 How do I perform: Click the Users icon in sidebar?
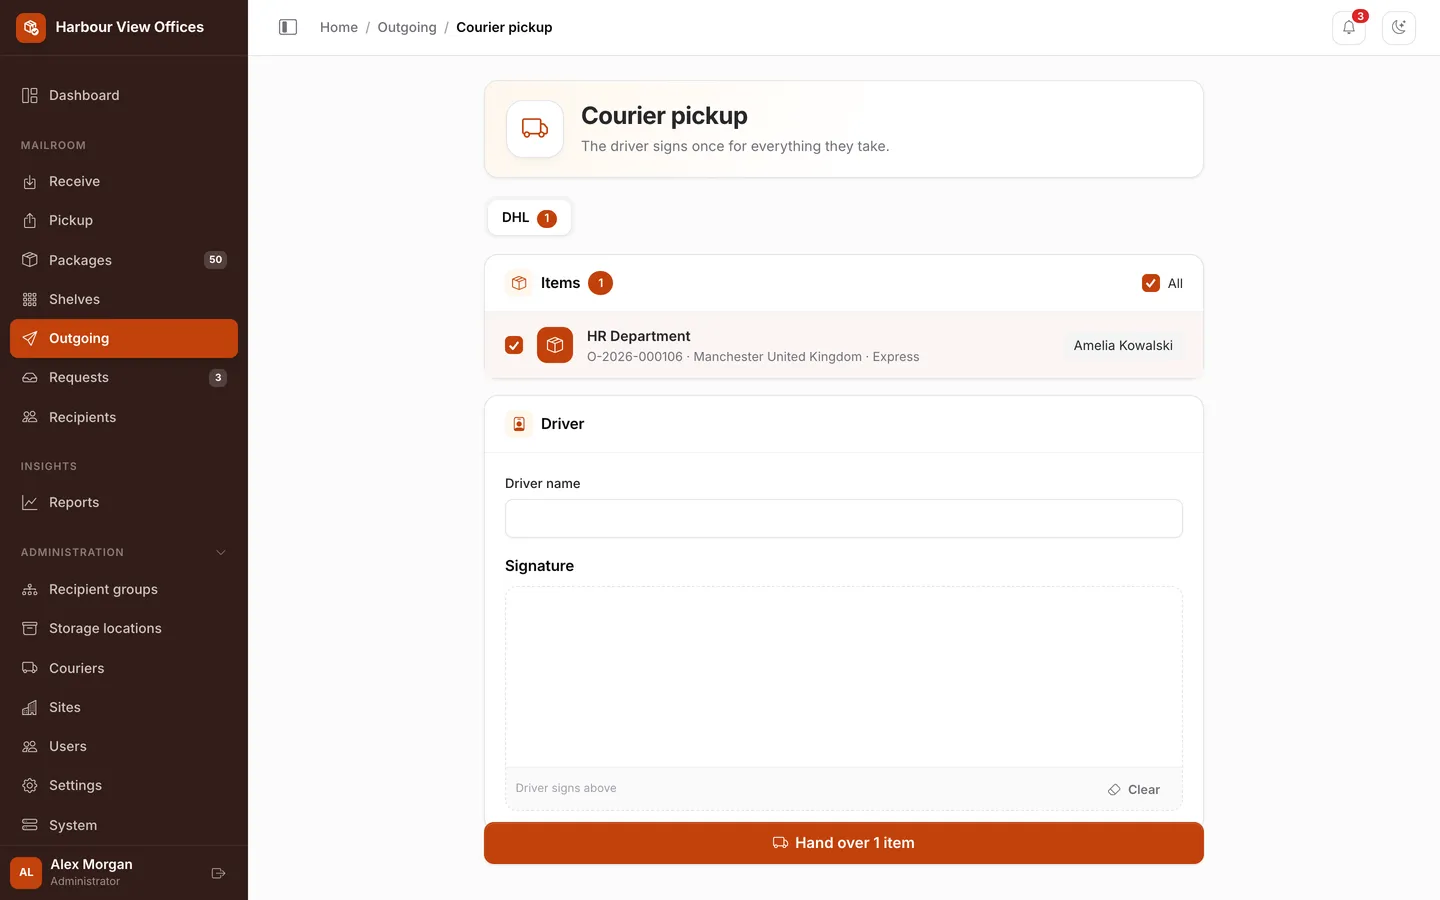tap(30, 746)
